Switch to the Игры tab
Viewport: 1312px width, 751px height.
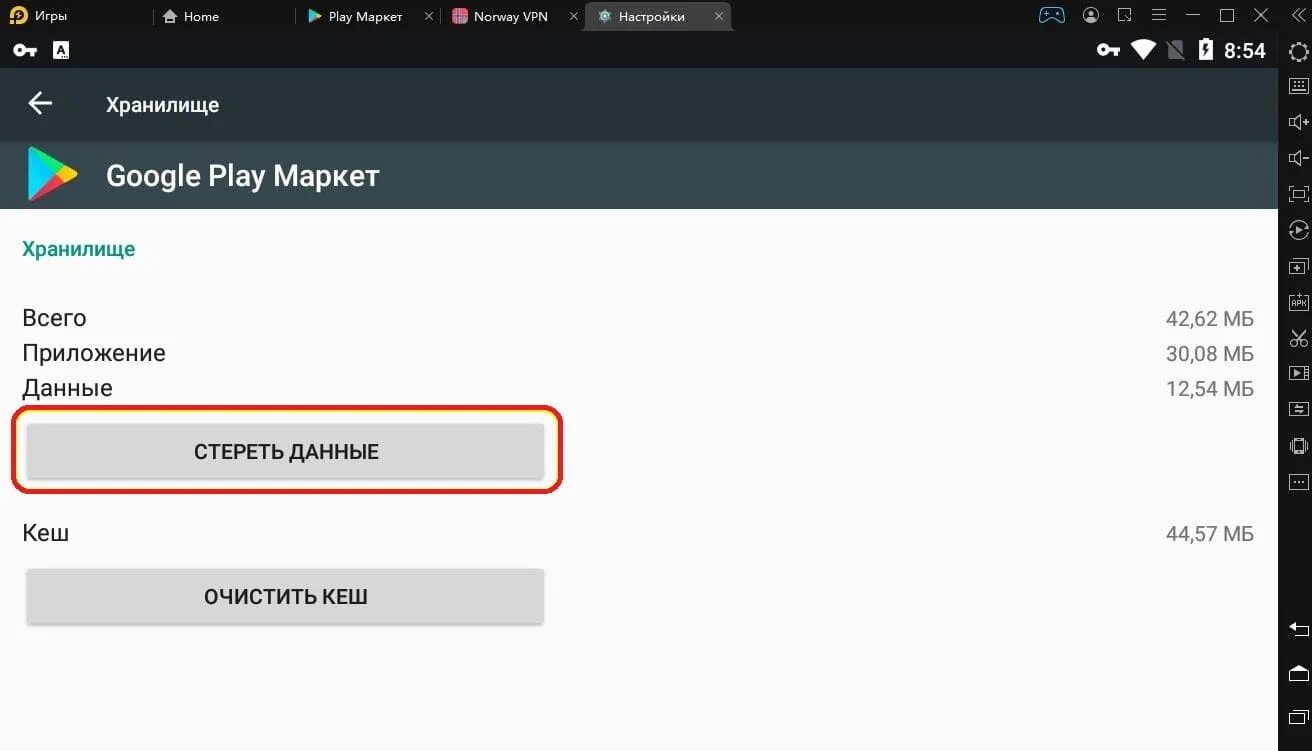click(x=51, y=17)
